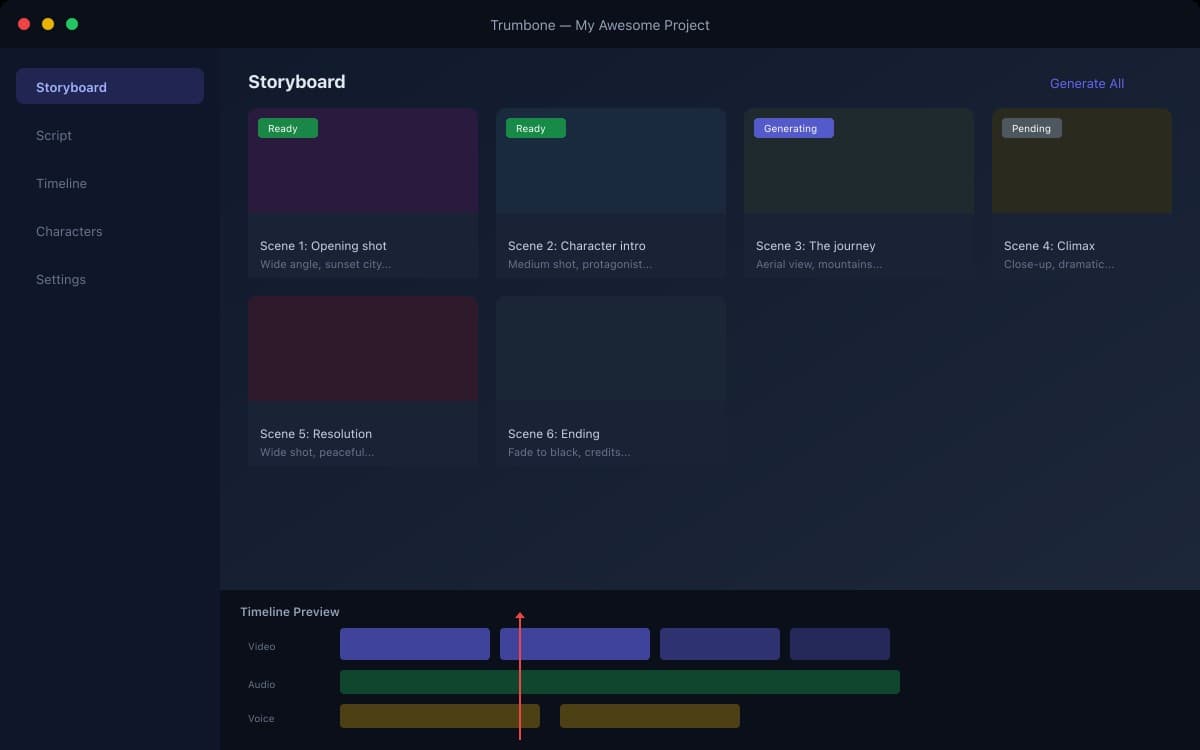Open the Settings section

click(61, 279)
